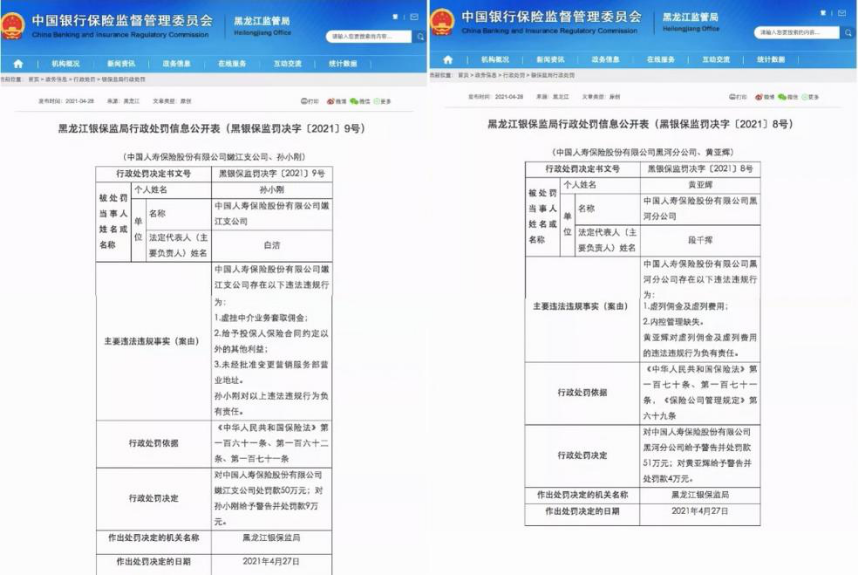Open 机构概况 menu on the 8号 page
Screen dimensions: 859x576
click(495, 59)
